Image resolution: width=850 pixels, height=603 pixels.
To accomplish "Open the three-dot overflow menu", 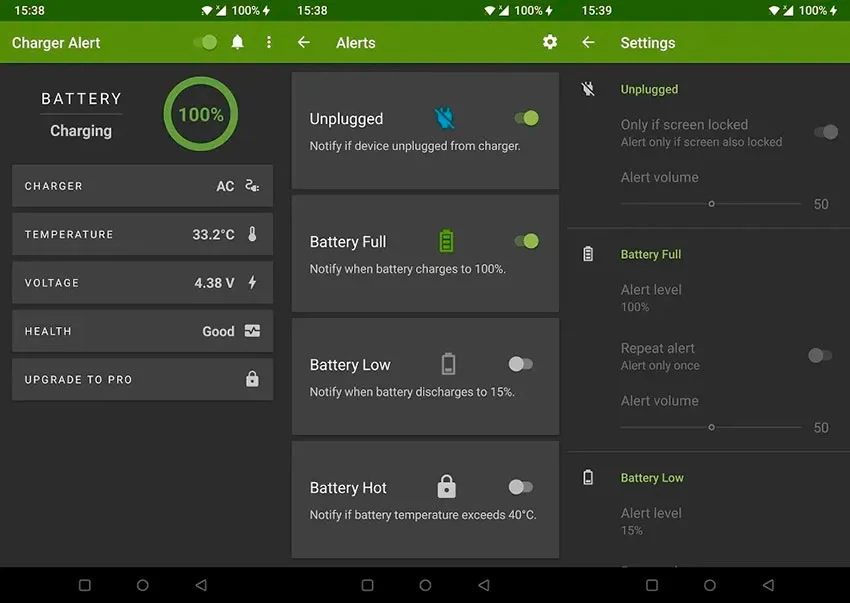I will 269,42.
